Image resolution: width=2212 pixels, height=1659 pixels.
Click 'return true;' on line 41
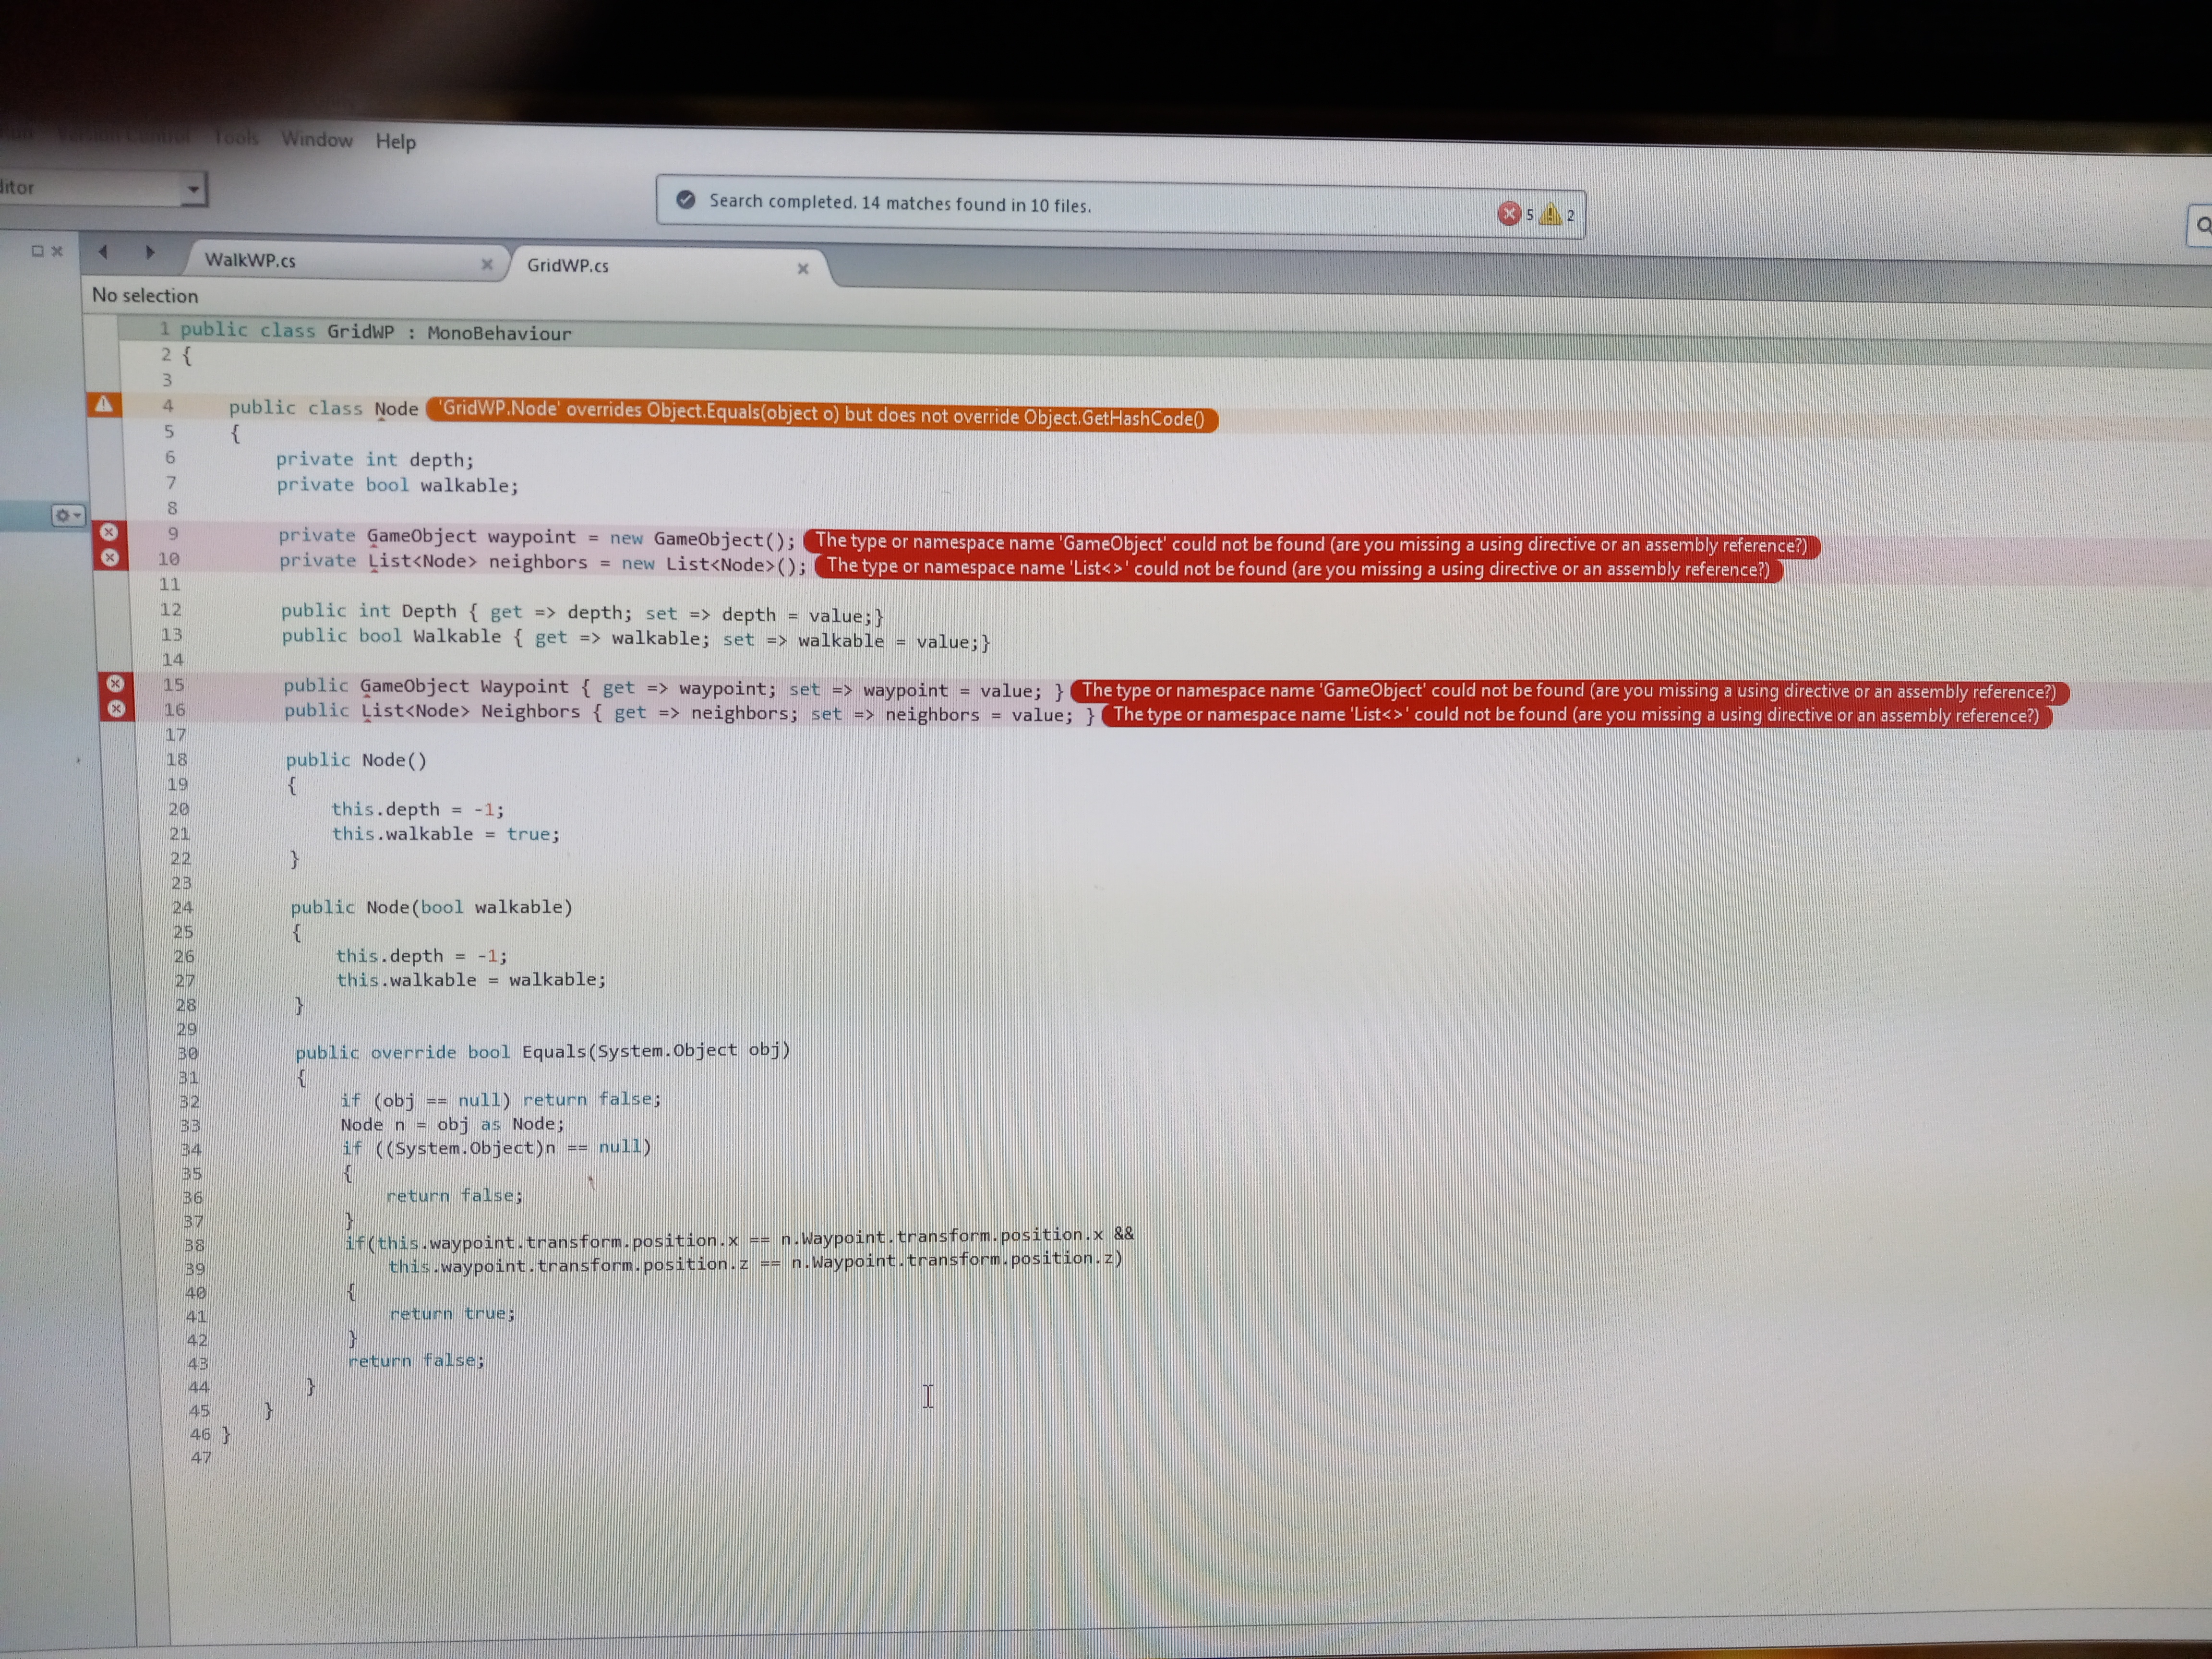click(452, 1313)
